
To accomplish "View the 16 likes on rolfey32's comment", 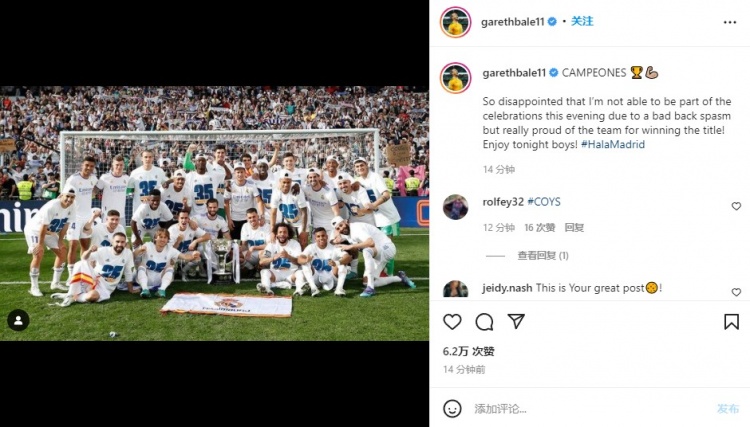I will click(x=540, y=228).
